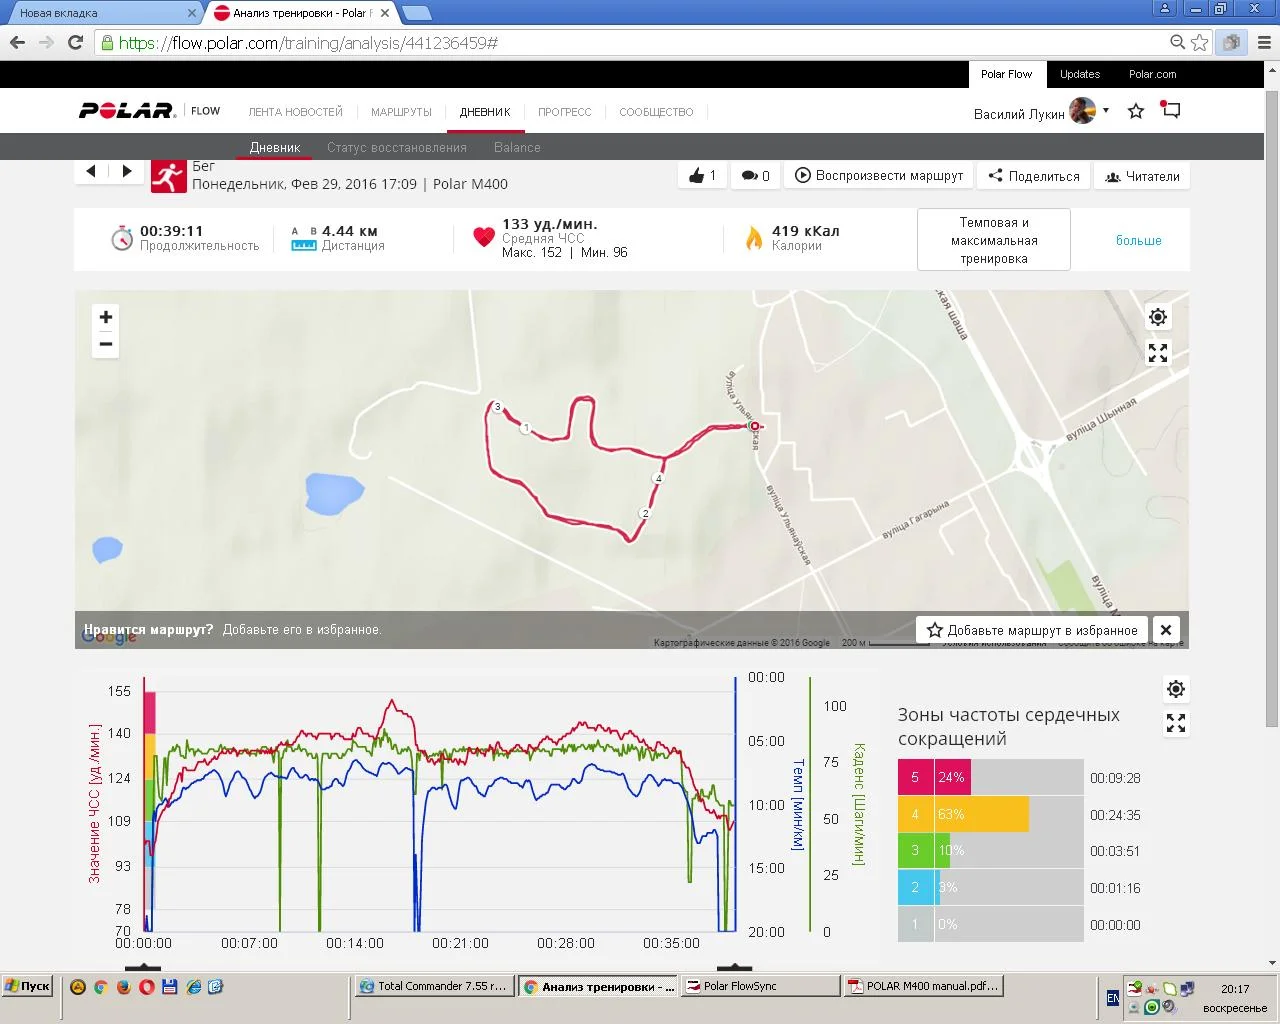The width and height of the screenshot is (1280, 1024).
Task: Zoom out on the route map
Action: (x=105, y=344)
